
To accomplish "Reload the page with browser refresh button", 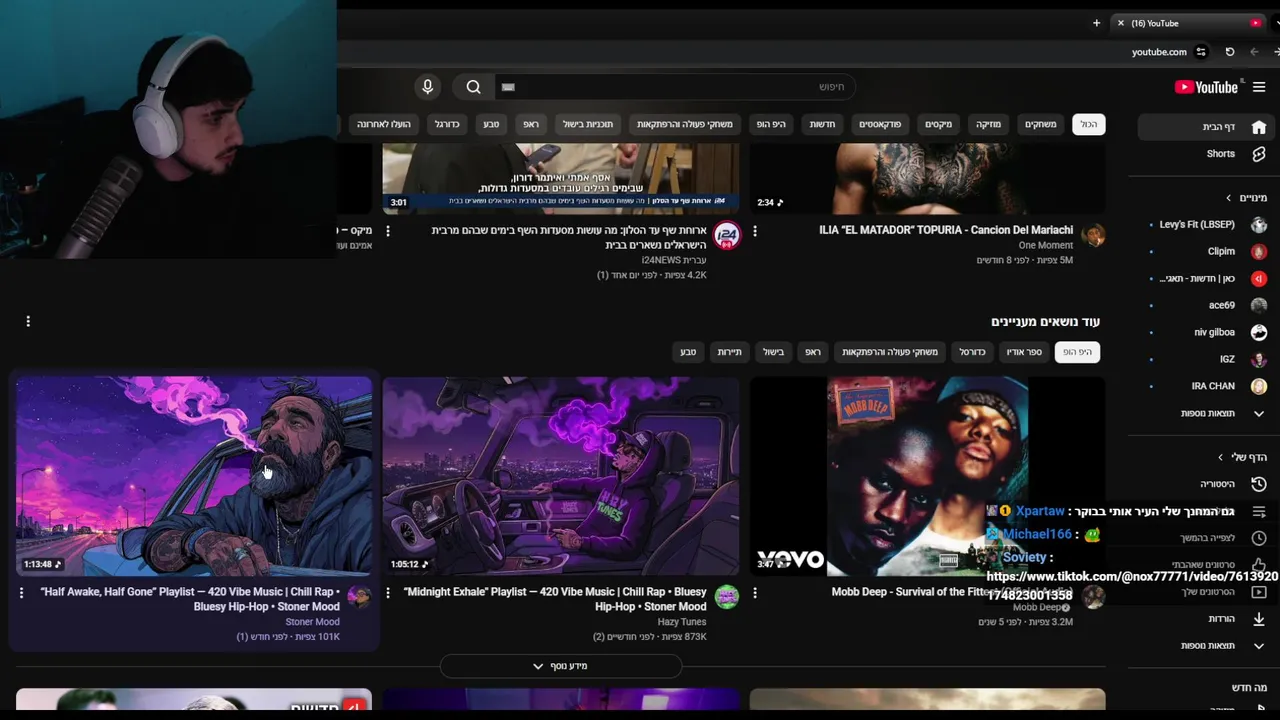I will pos(1230,52).
